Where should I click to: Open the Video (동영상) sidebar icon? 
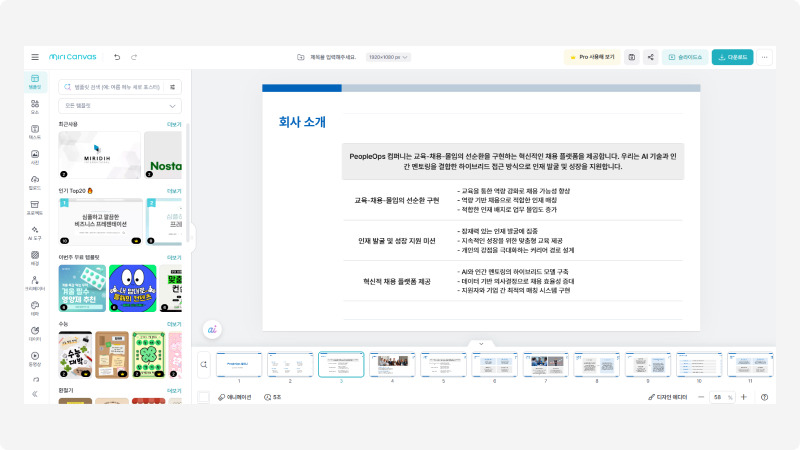click(x=35, y=359)
